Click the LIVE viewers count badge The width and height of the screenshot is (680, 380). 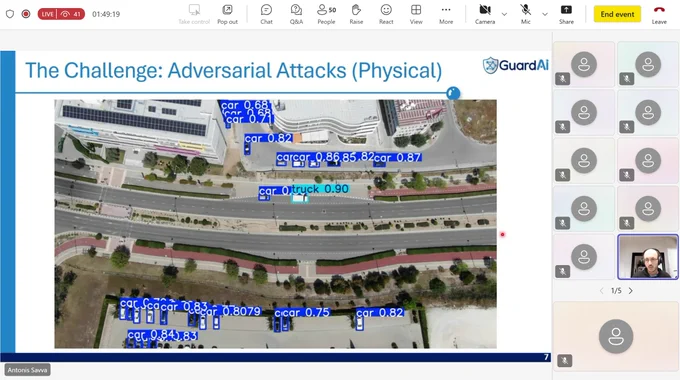(61, 14)
